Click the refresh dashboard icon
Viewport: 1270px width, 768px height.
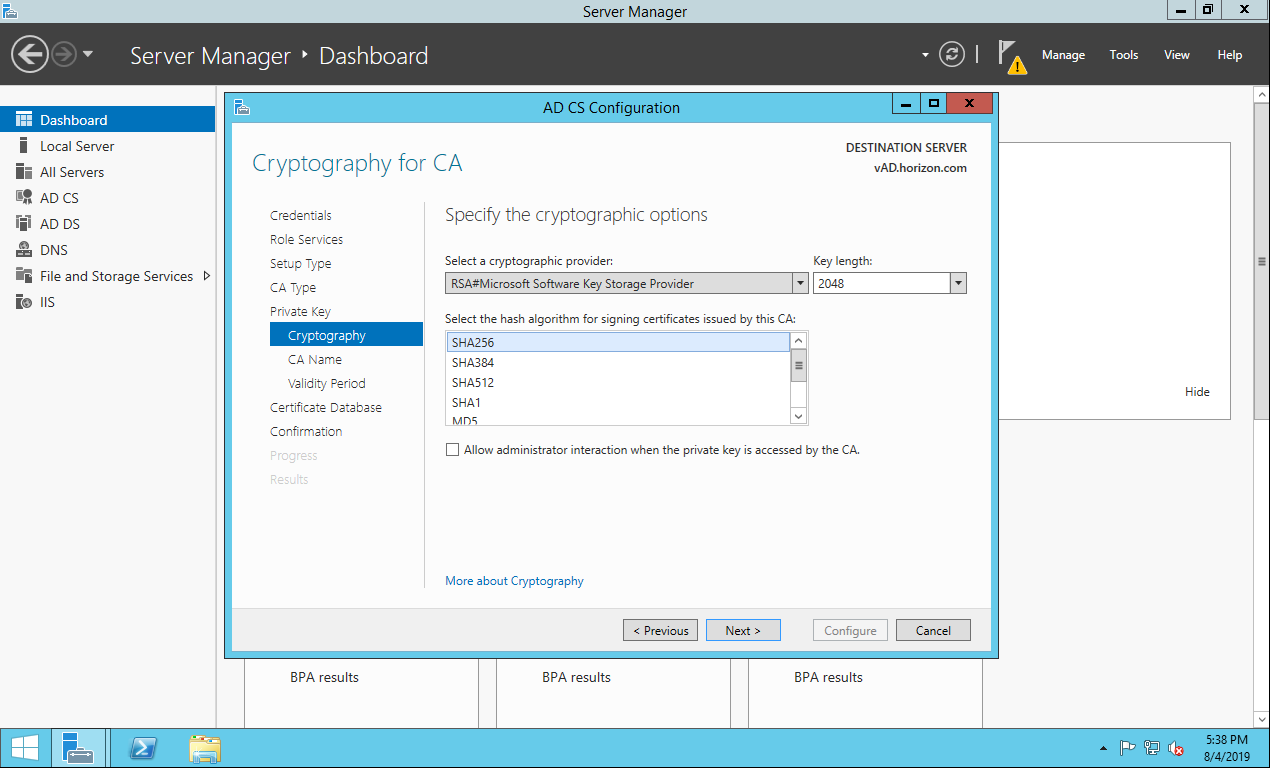pyautogui.click(x=952, y=55)
